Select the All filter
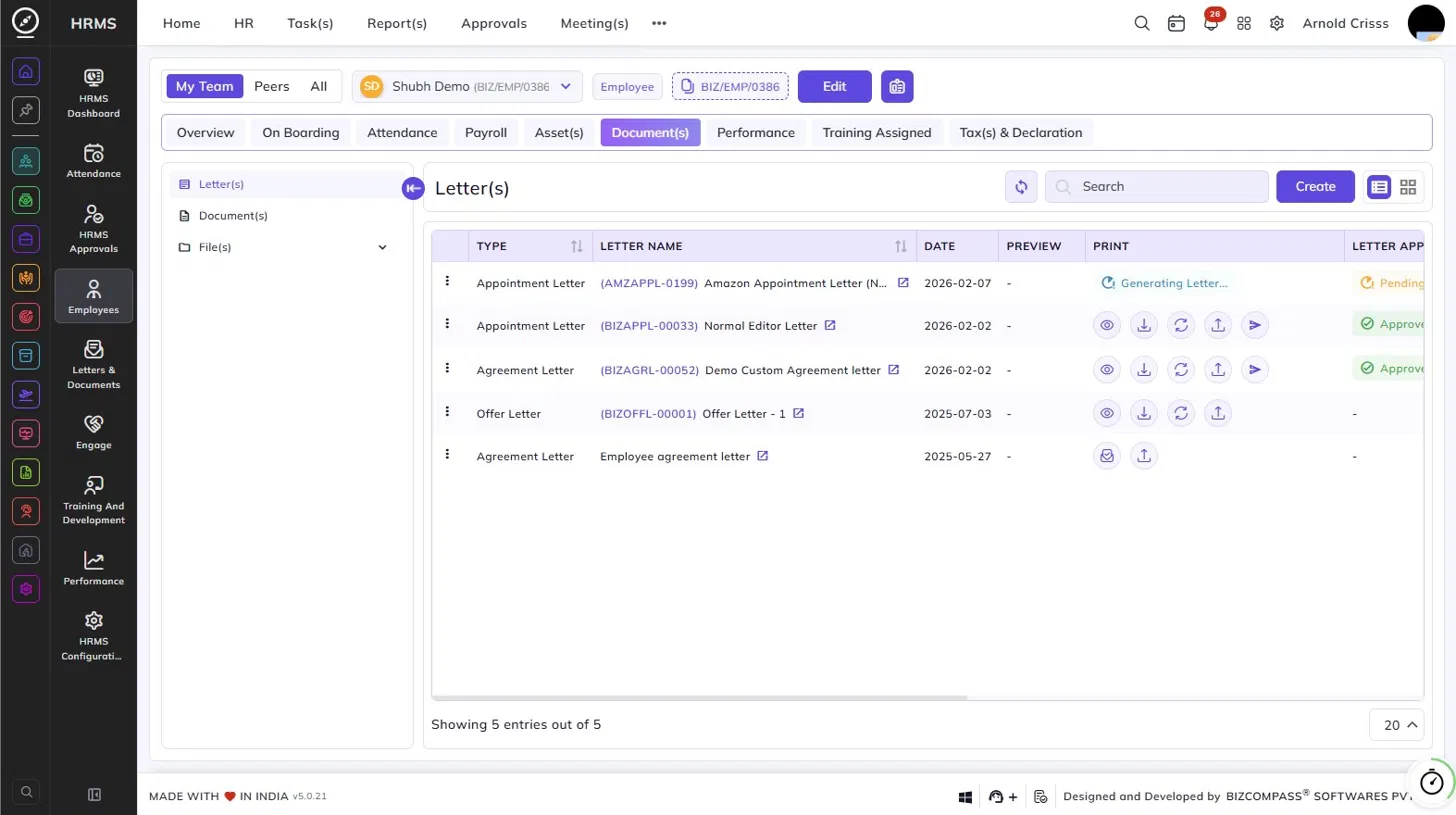 click(x=319, y=86)
